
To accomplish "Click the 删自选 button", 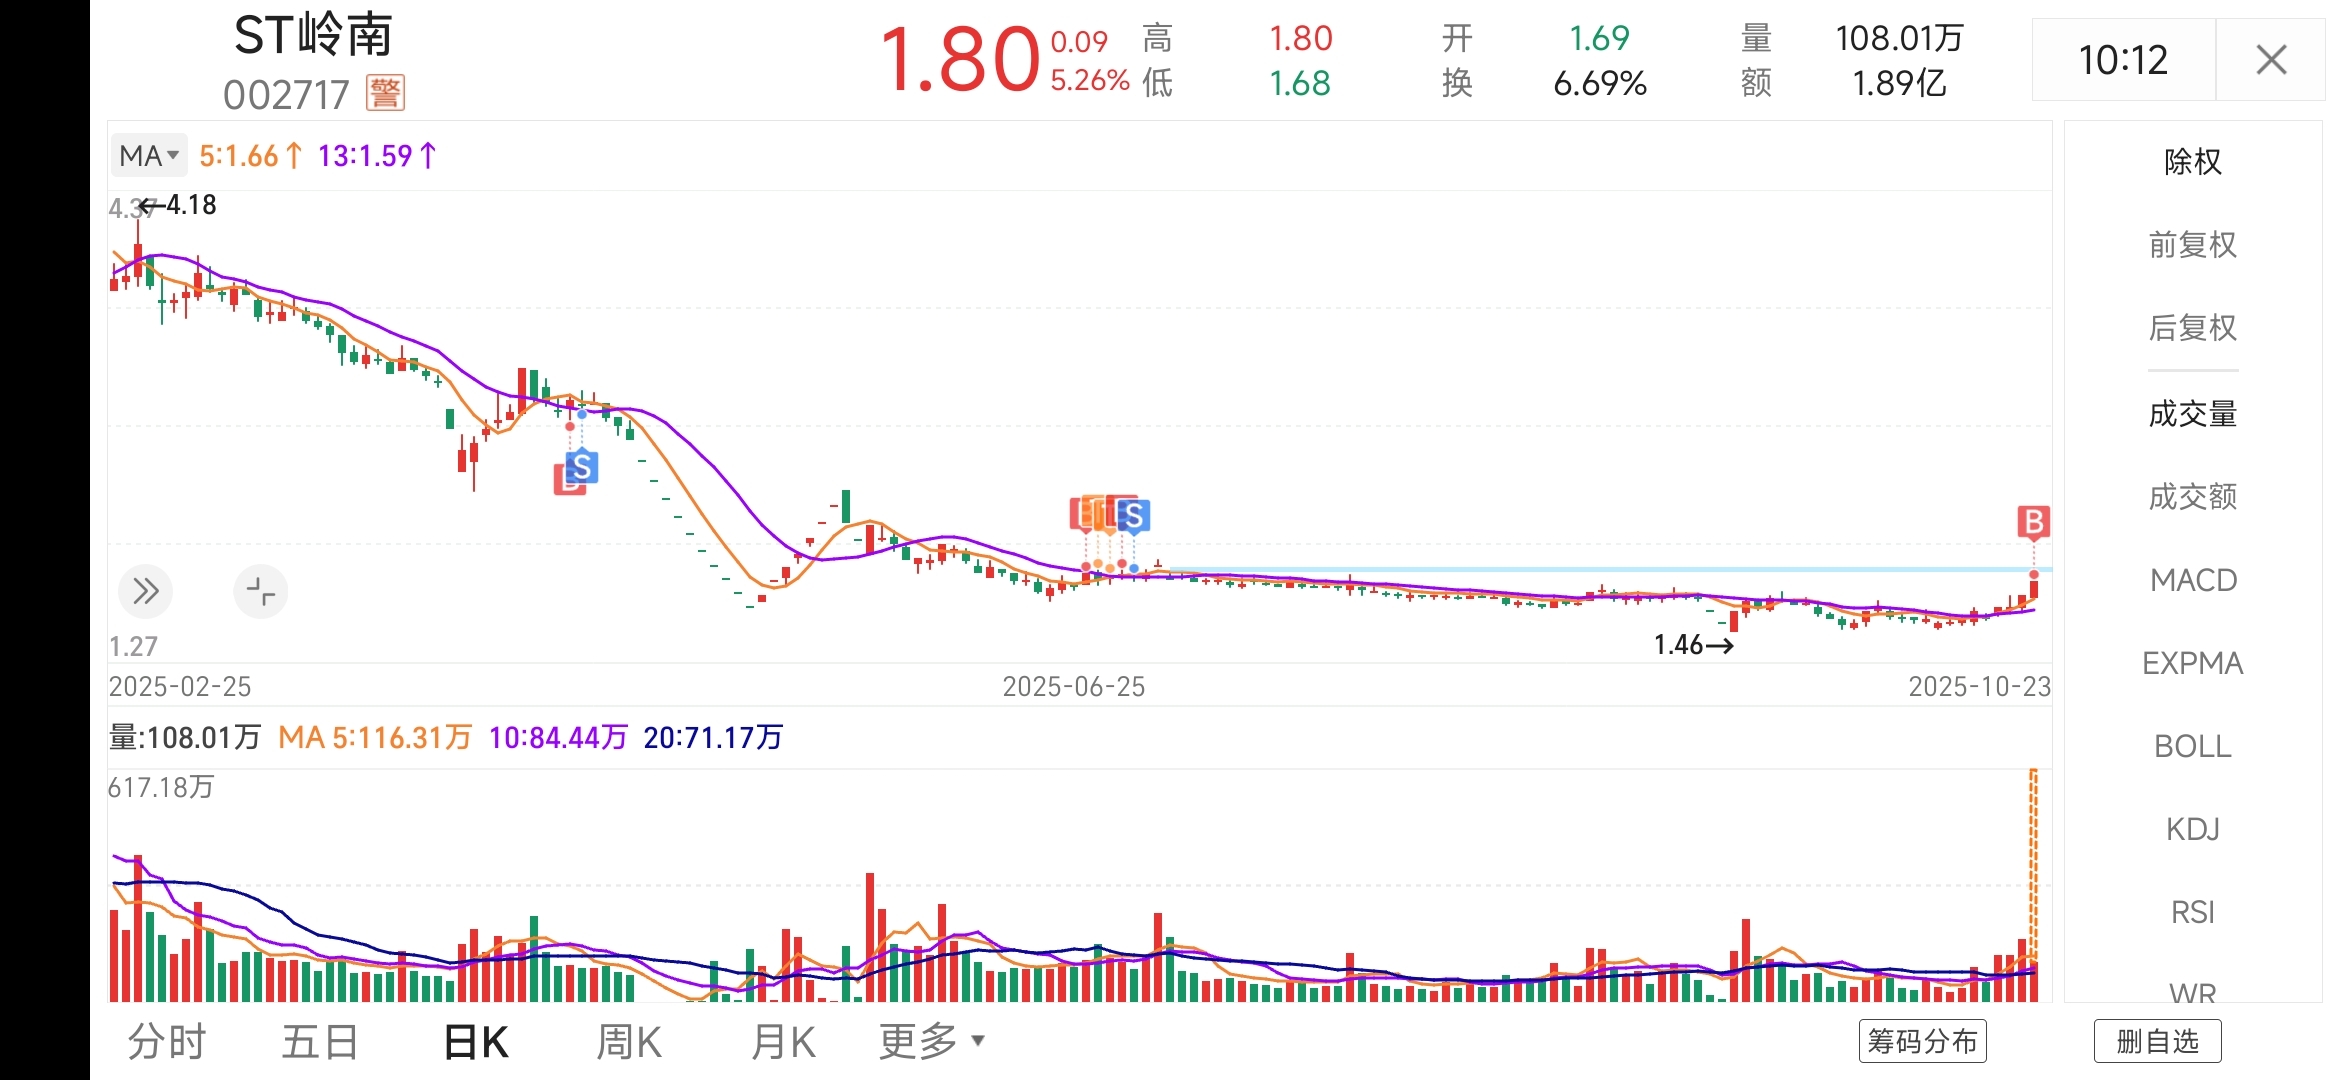I will [x=2157, y=1041].
